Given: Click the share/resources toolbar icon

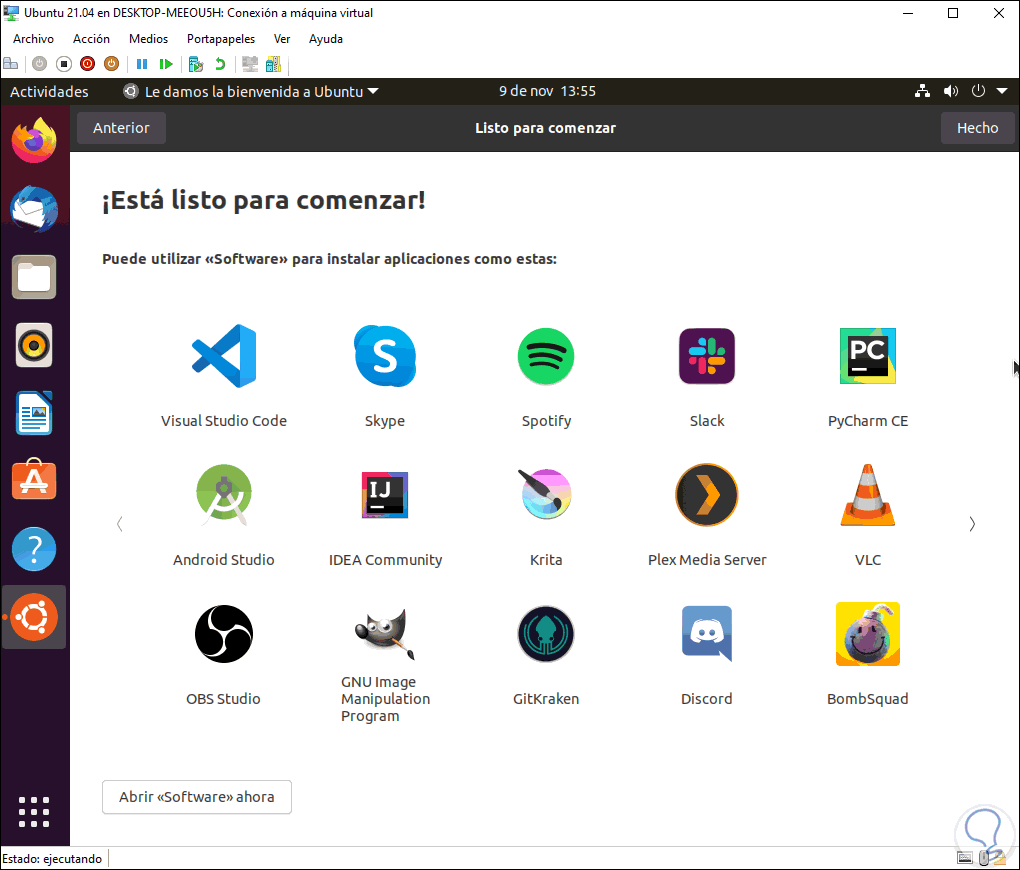Looking at the screenshot, I should (273, 64).
